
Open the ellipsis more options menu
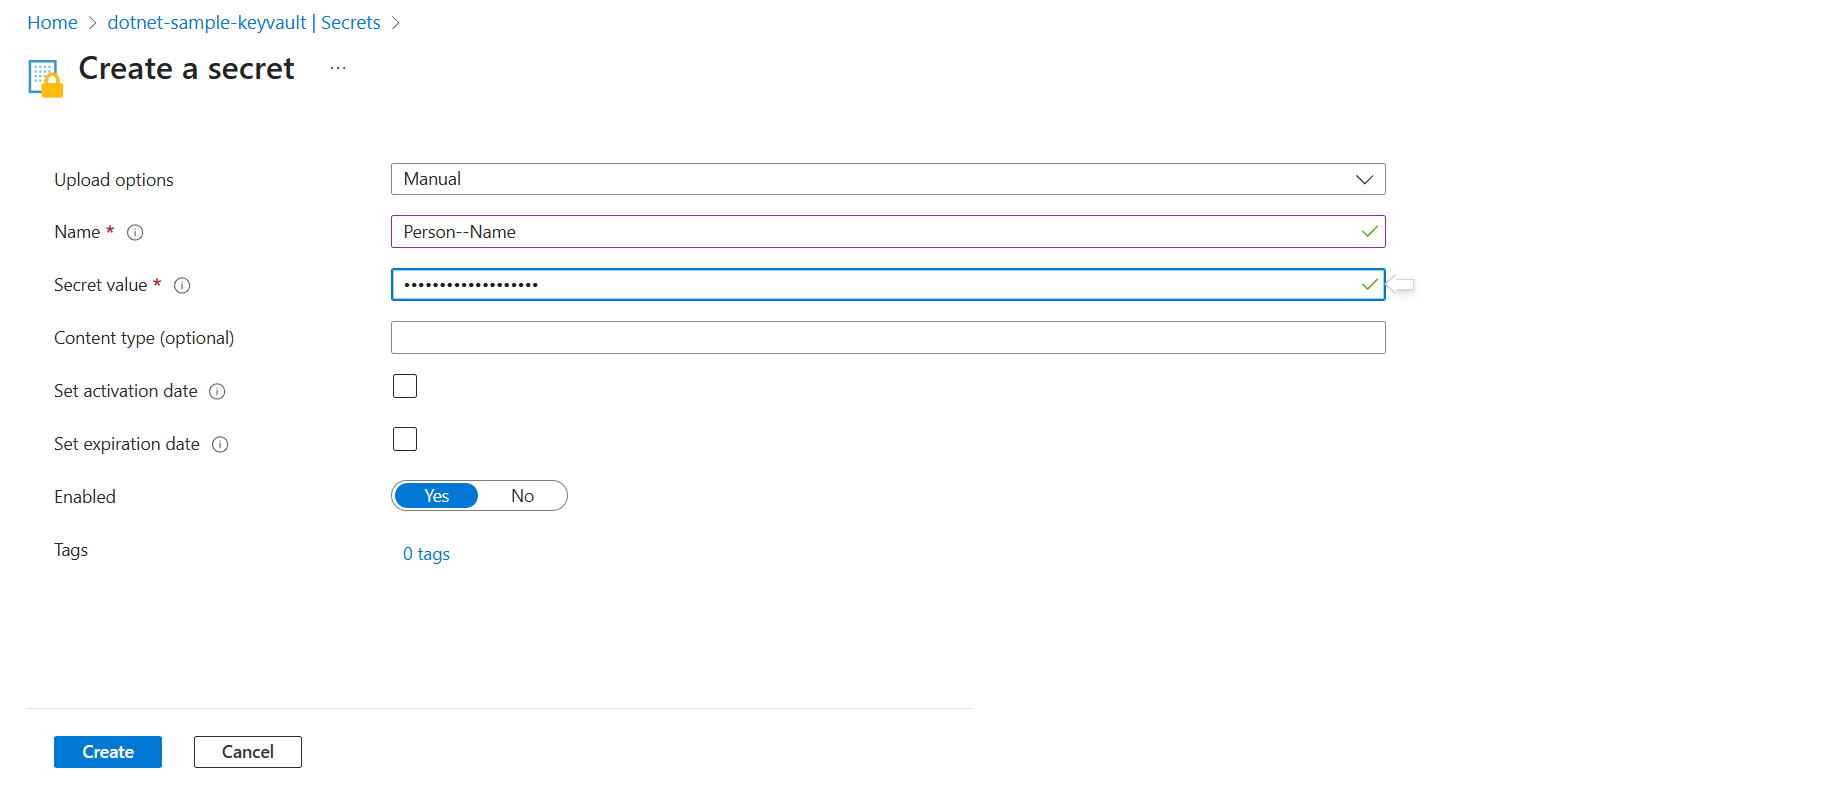[338, 68]
